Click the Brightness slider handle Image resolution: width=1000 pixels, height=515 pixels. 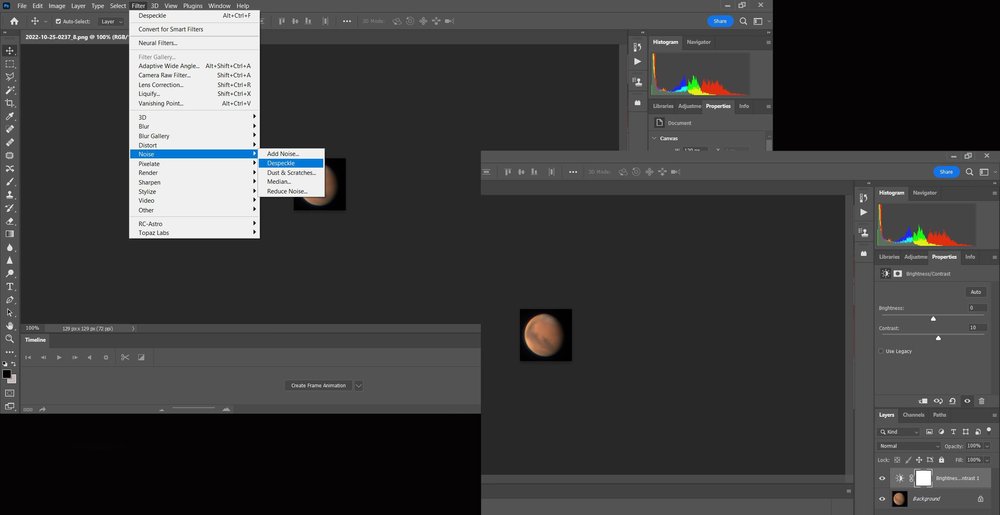point(934,318)
